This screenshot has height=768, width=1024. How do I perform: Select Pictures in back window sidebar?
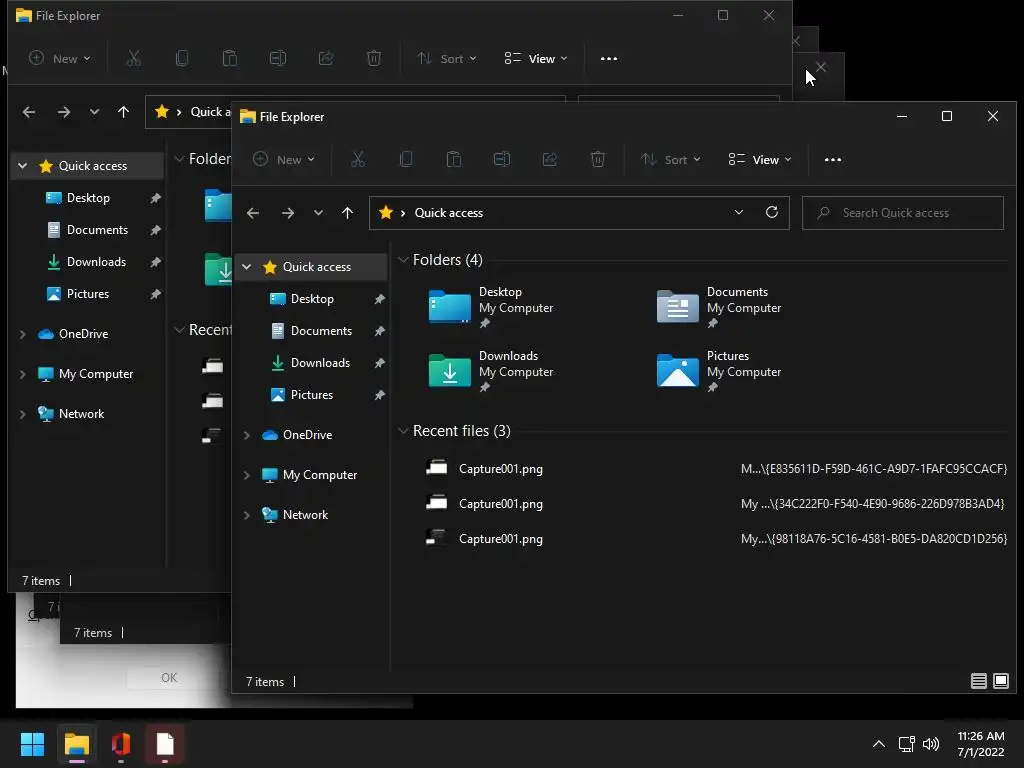tap(88, 294)
